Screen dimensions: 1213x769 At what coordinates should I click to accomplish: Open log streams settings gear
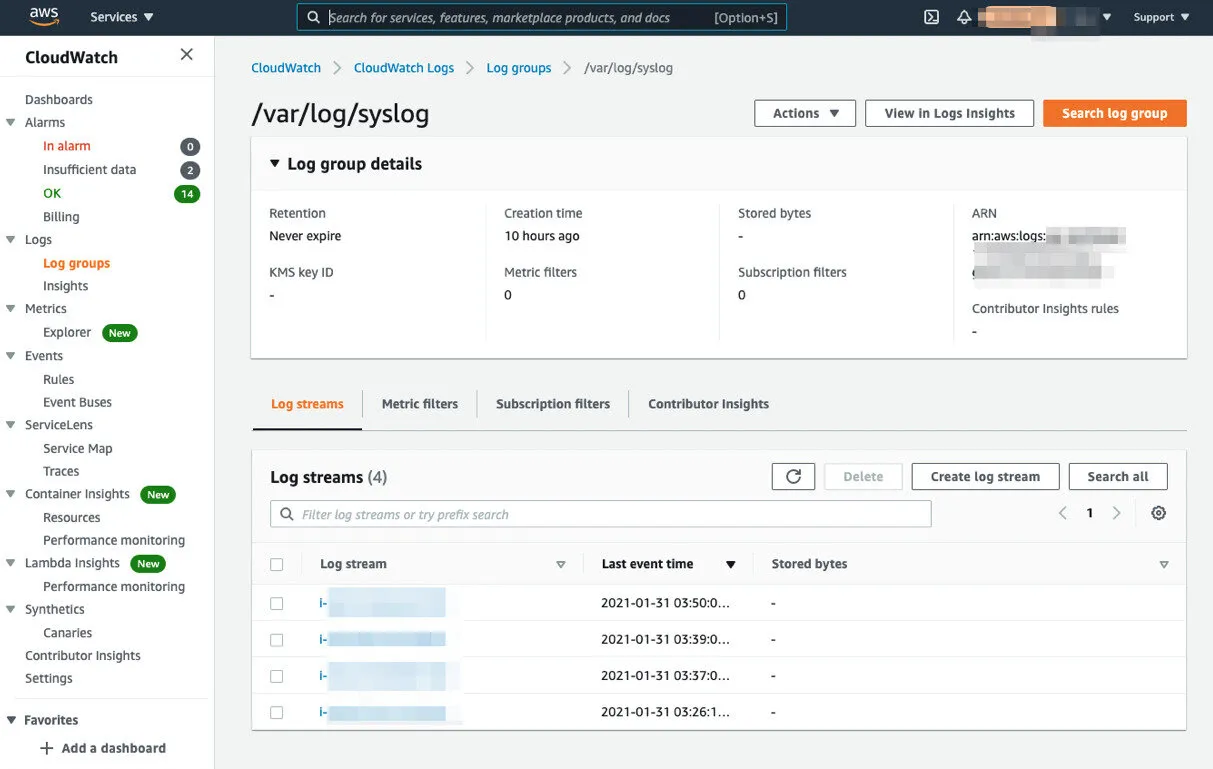click(x=1158, y=513)
